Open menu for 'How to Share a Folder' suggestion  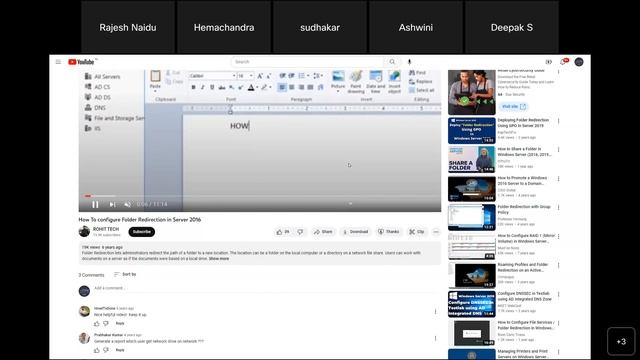[558, 150]
